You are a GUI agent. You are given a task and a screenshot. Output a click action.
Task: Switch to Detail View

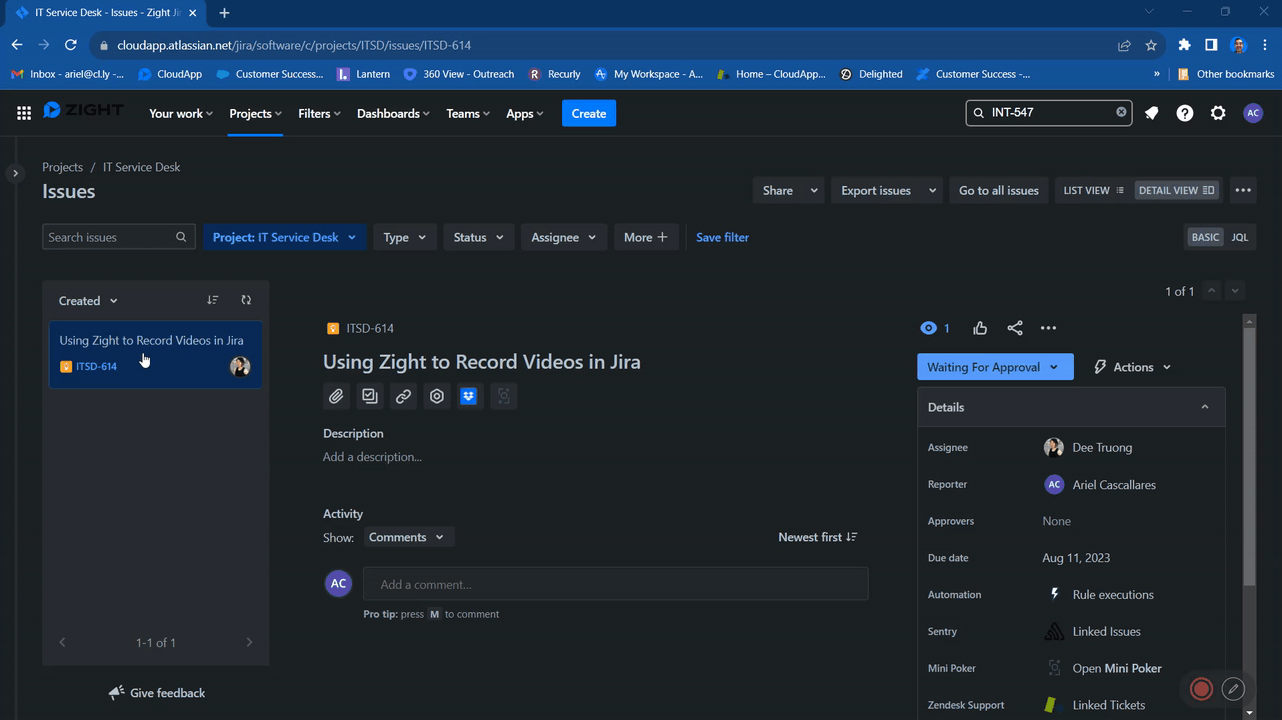1176,190
